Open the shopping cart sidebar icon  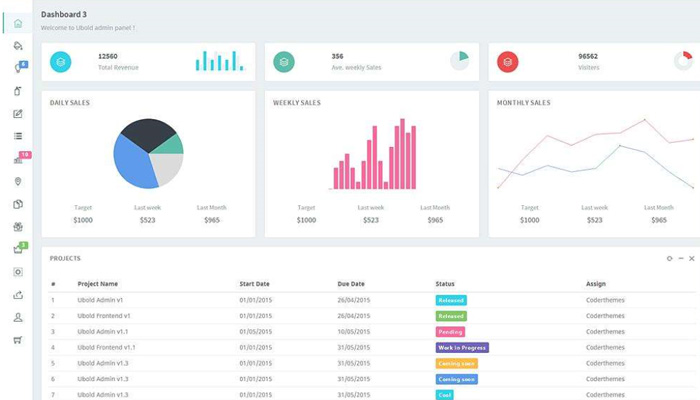[18, 340]
